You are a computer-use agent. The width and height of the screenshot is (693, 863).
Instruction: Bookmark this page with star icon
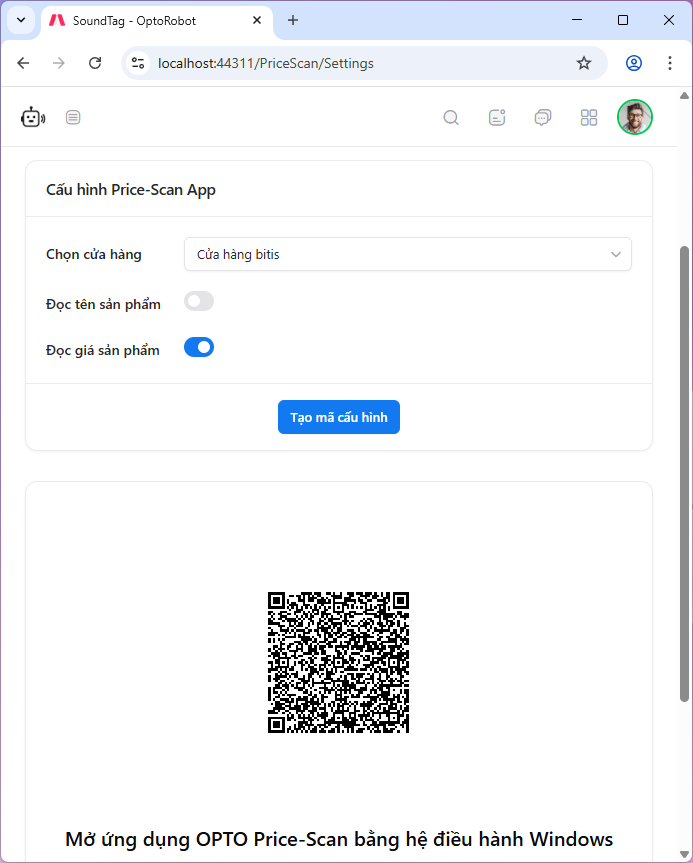point(583,63)
